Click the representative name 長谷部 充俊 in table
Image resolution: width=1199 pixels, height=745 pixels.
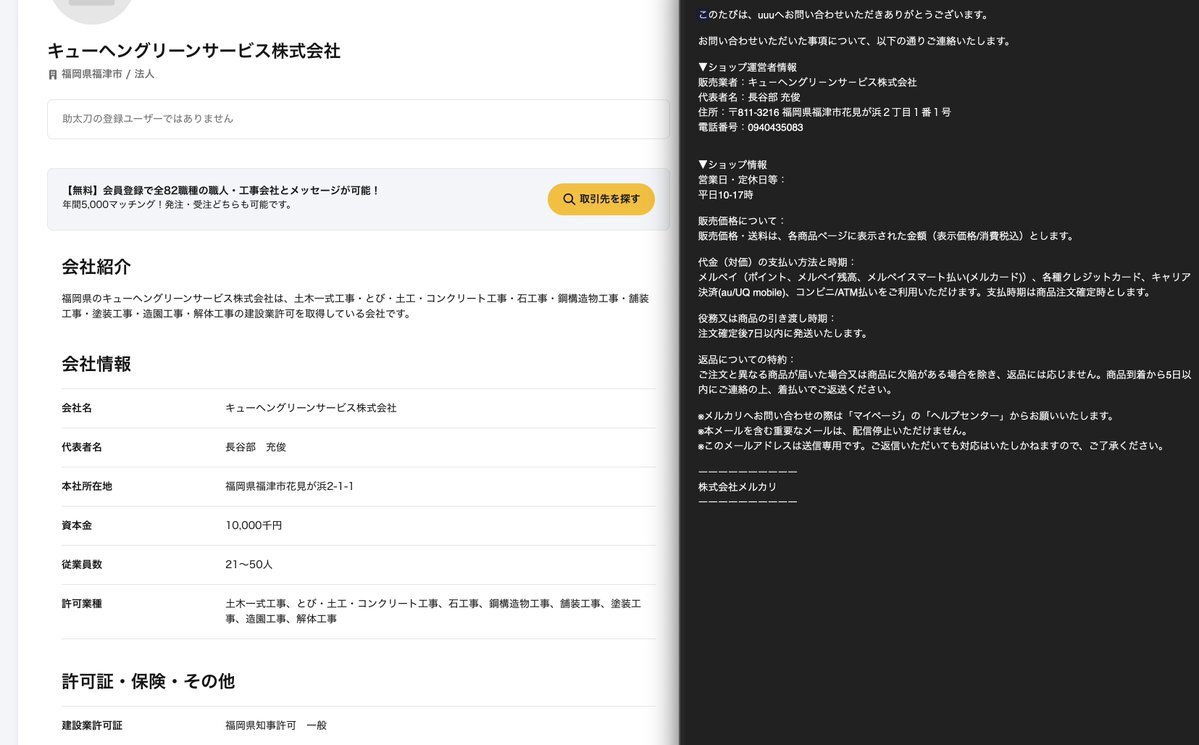coord(255,447)
